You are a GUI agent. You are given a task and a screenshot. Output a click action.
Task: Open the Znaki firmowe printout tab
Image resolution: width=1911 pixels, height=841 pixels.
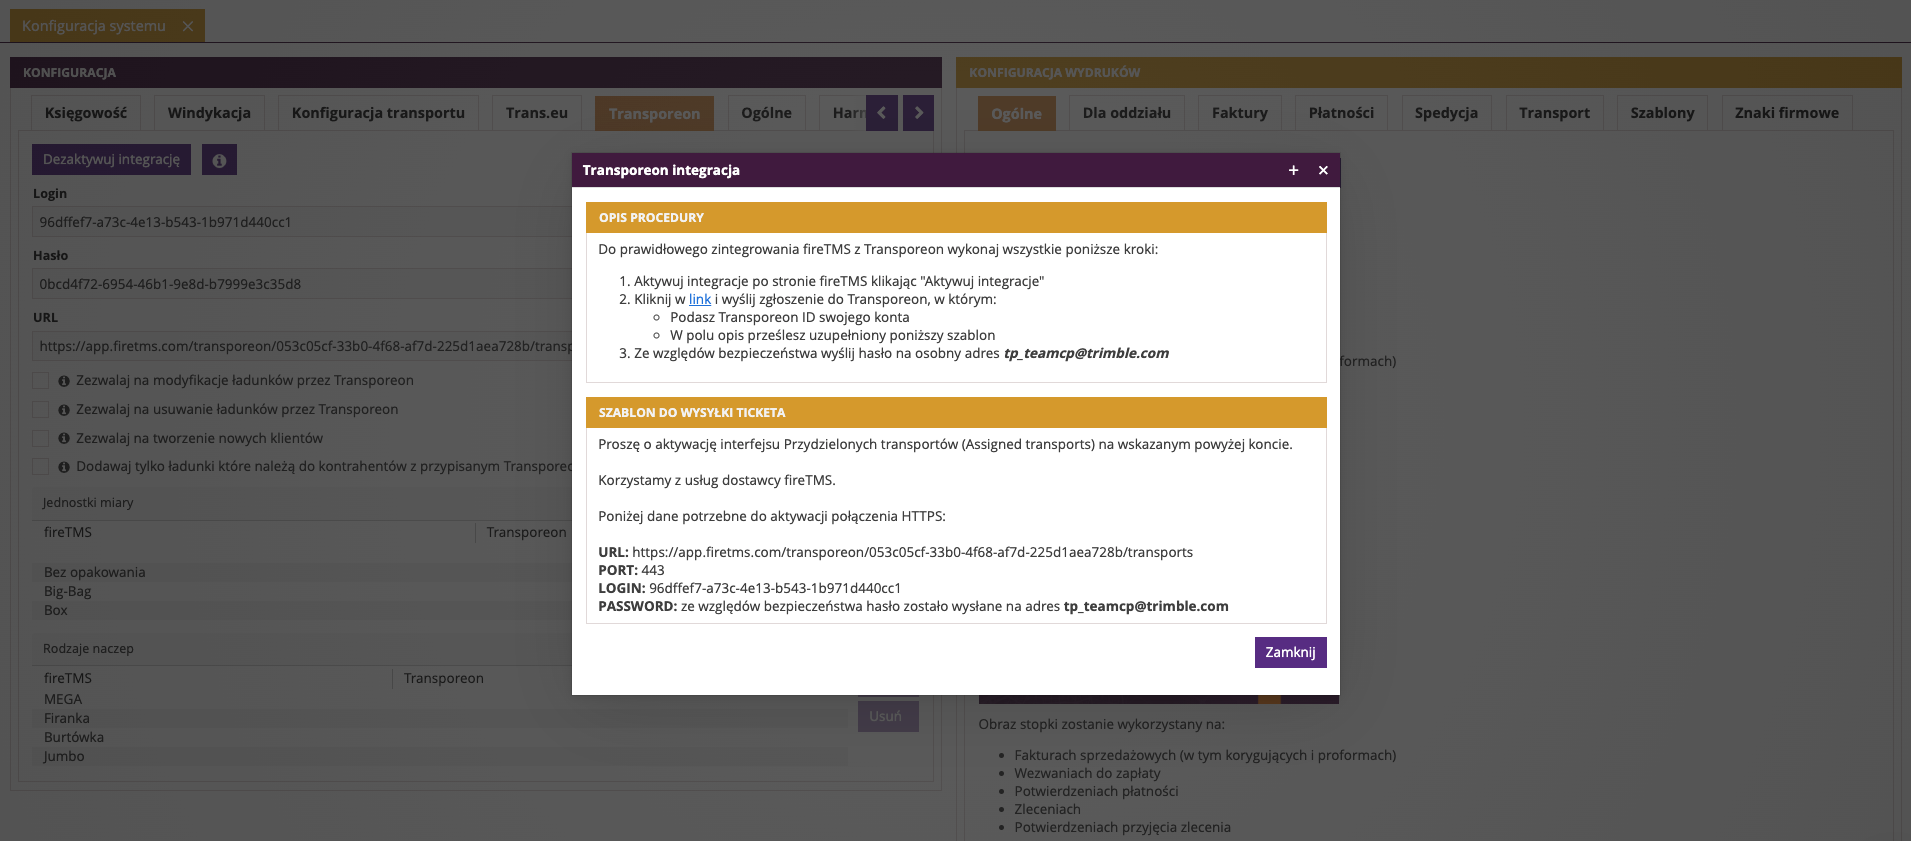[x=1787, y=113]
